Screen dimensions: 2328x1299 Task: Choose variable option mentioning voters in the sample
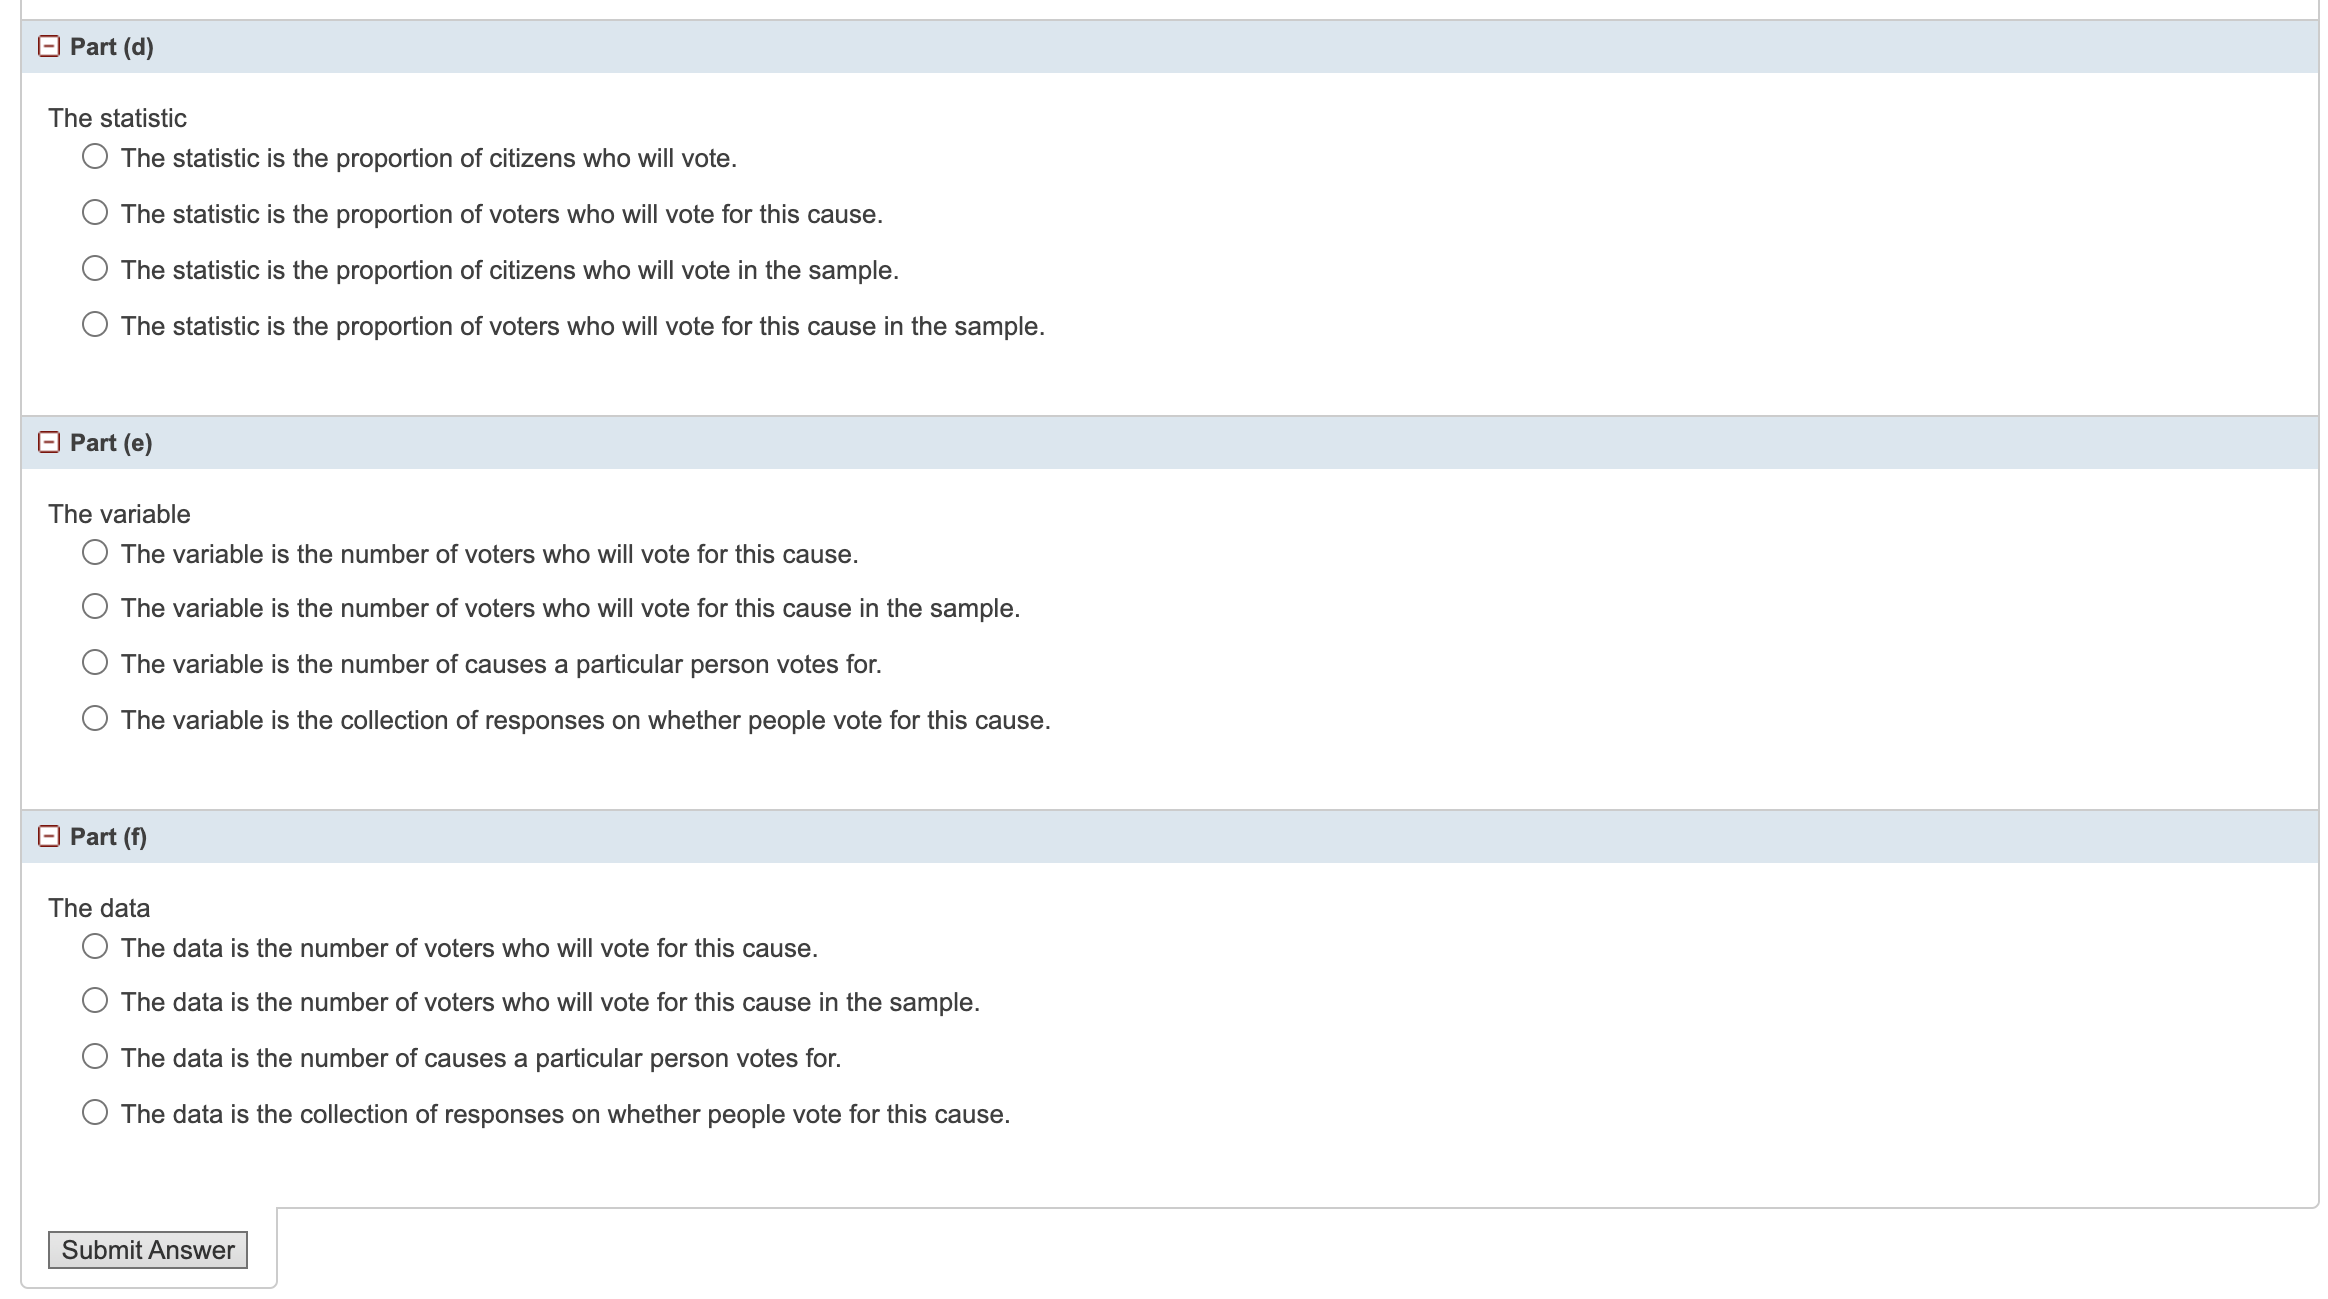95,607
